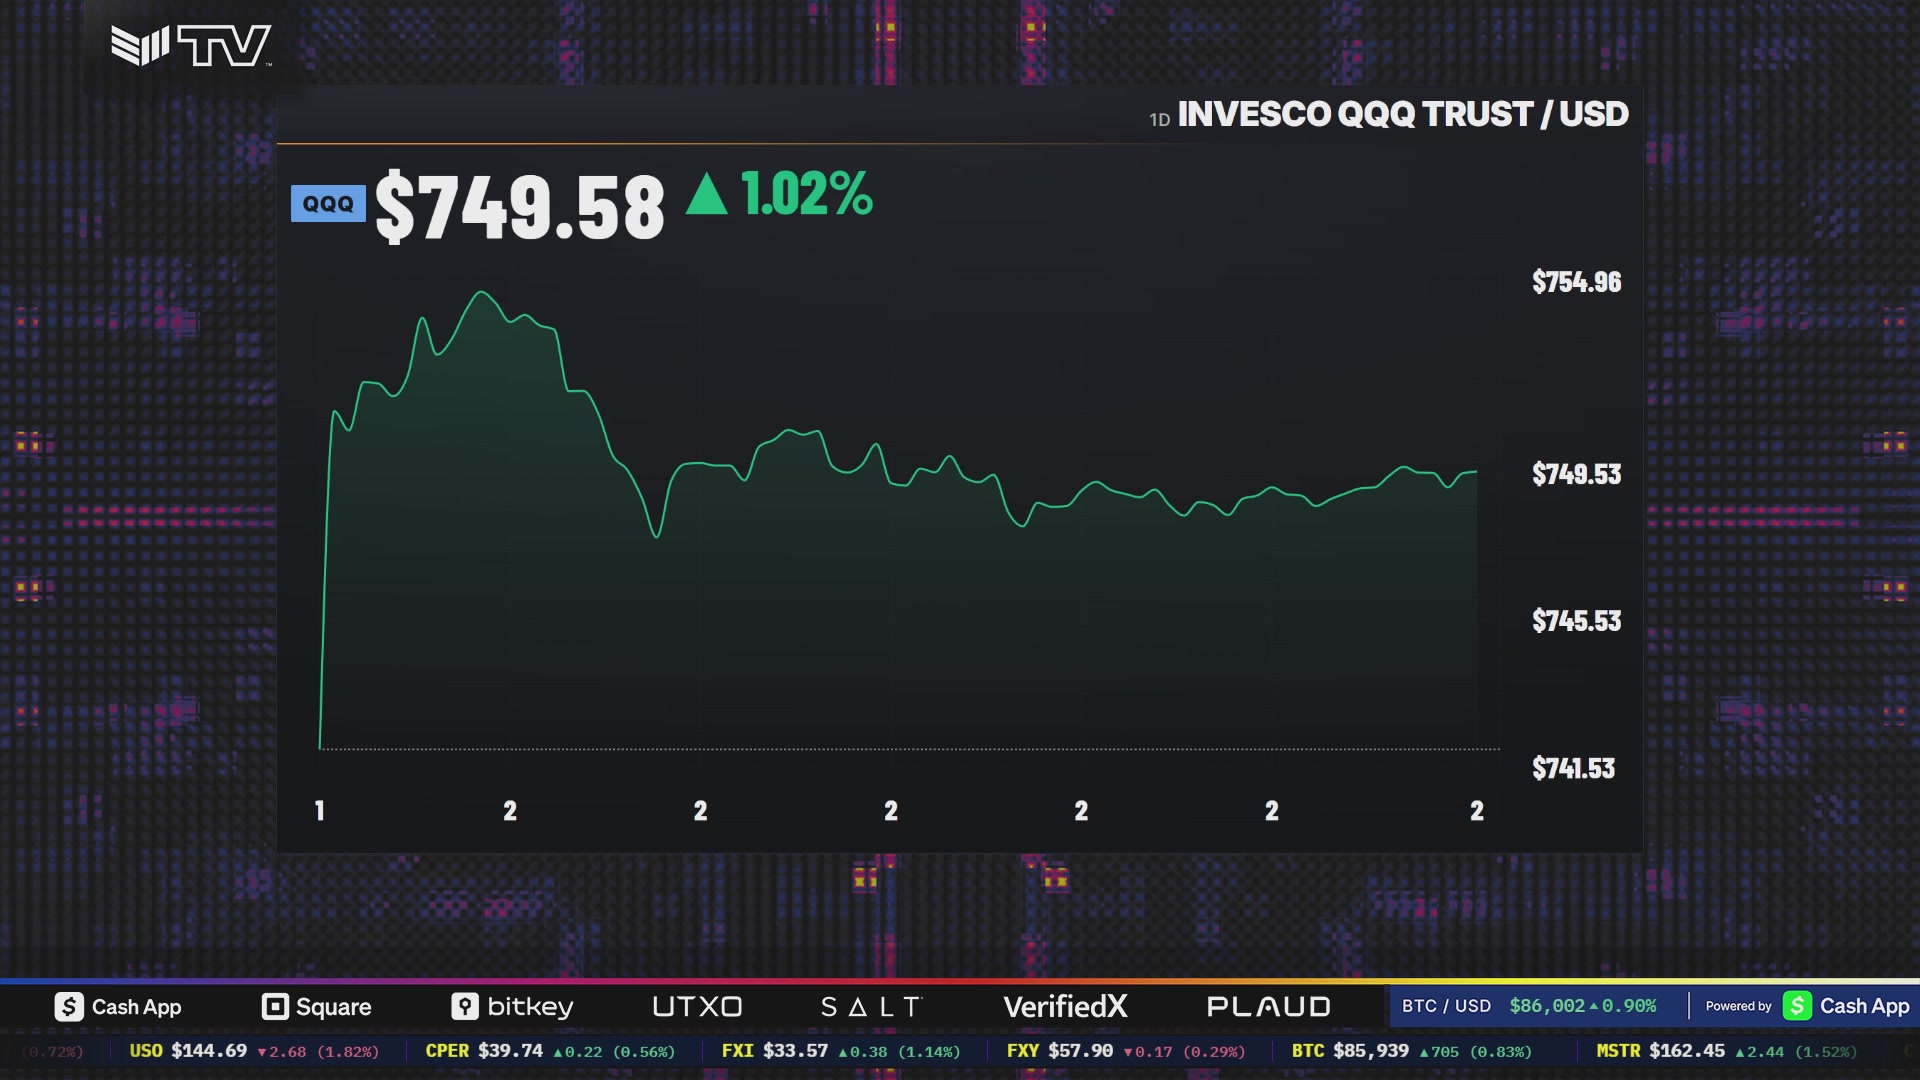Click the 1.02% change value
Viewport: 1920px width, 1080px height.
(807, 194)
